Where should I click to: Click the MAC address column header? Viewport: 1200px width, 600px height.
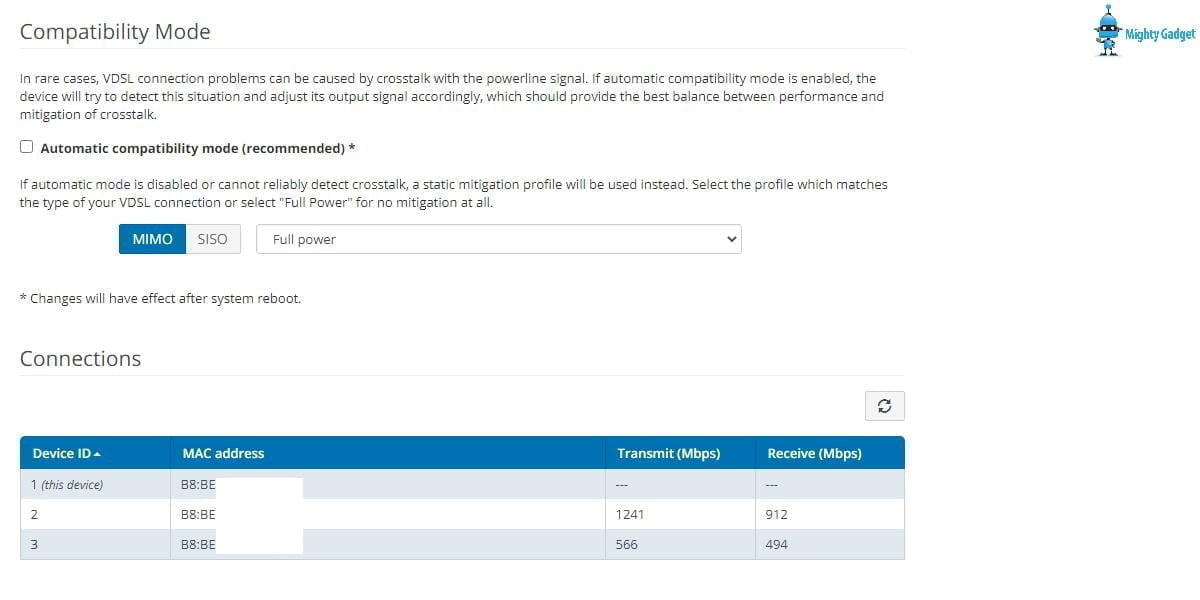[223, 453]
